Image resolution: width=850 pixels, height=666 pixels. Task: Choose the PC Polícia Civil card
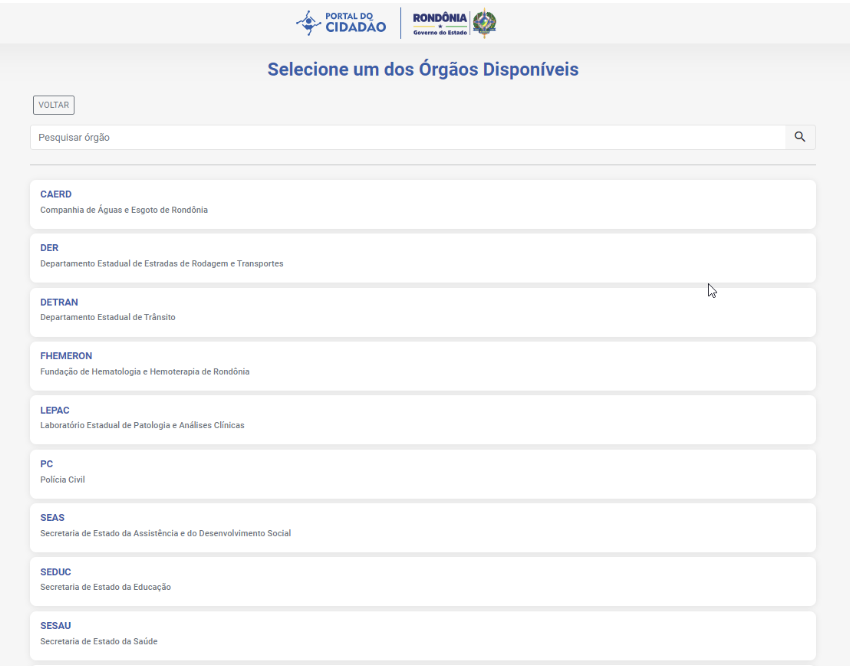pyautogui.click(x=423, y=474)
